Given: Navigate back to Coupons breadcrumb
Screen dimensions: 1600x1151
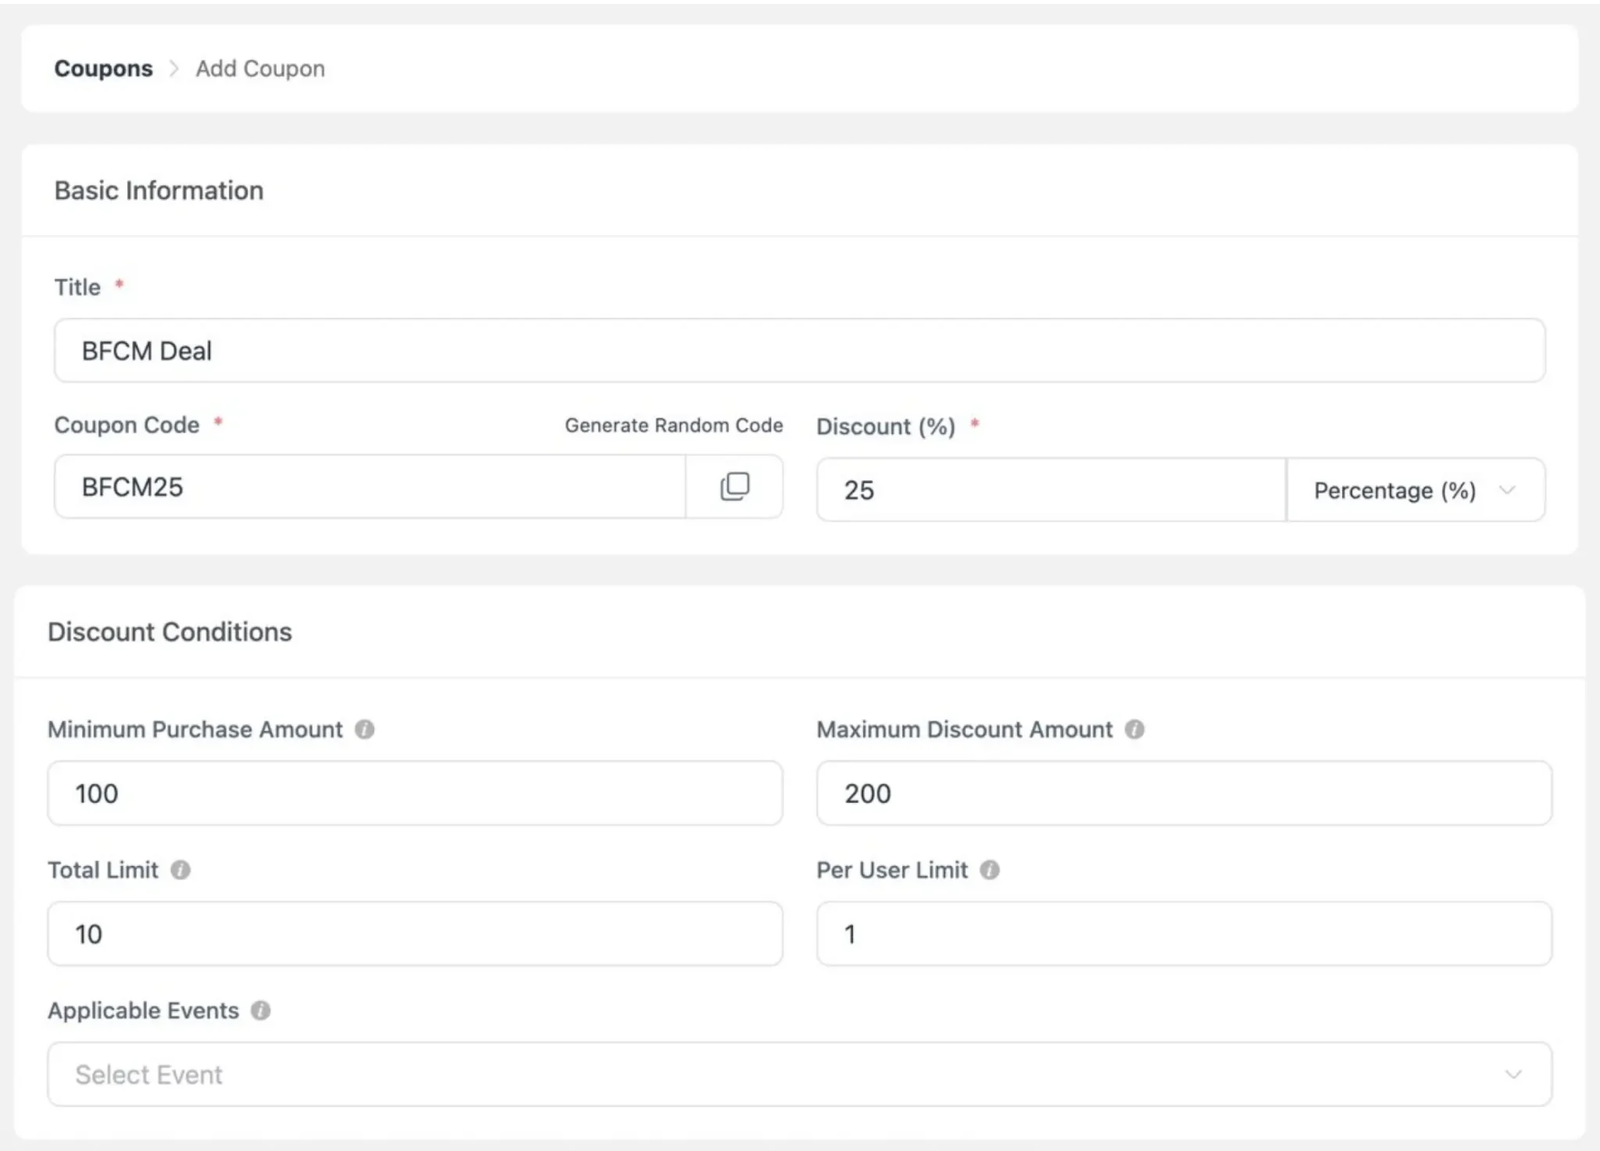Looking at the screenshot, I should 103,68.
